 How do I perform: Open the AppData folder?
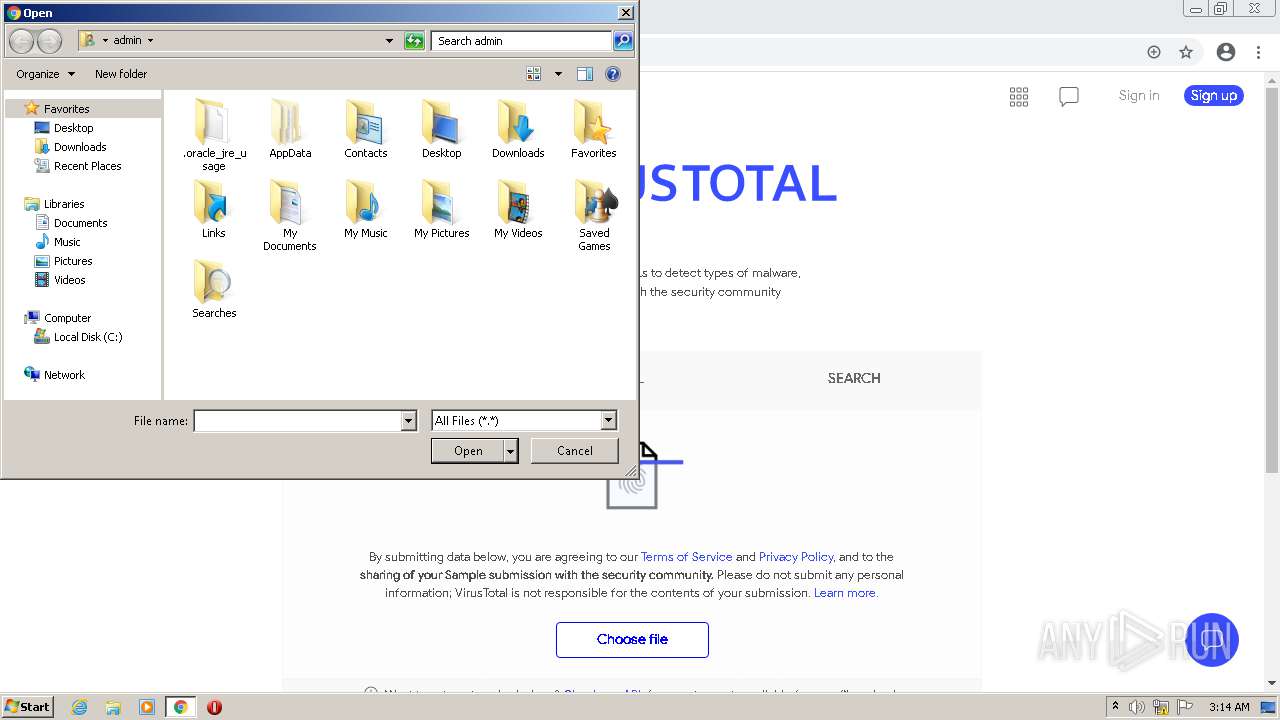tap(290, 128)
